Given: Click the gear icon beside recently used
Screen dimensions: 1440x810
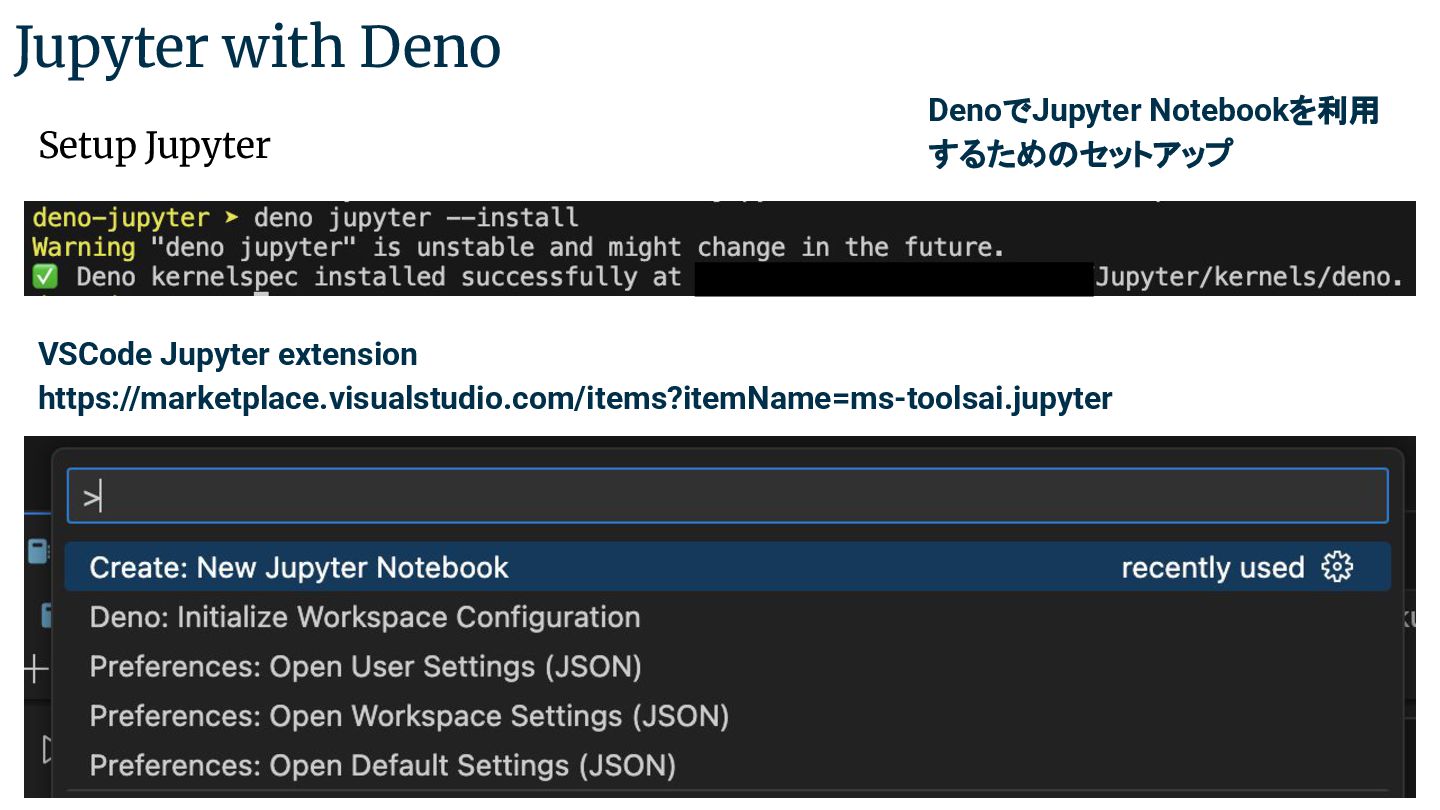Looking at the screenshot, I should 1337,567.
